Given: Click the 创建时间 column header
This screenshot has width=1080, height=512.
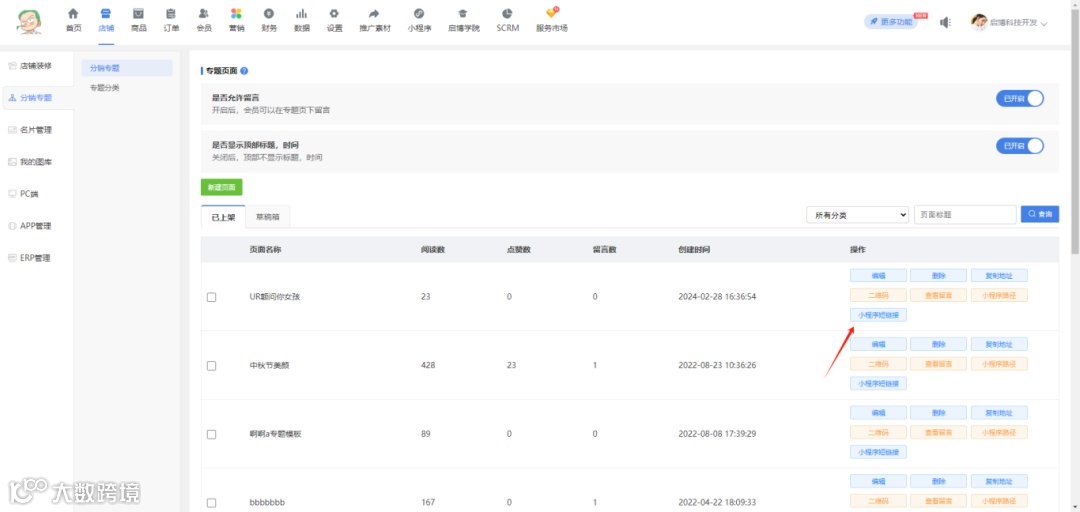Looking at the screenshot, I should (694, 249).
